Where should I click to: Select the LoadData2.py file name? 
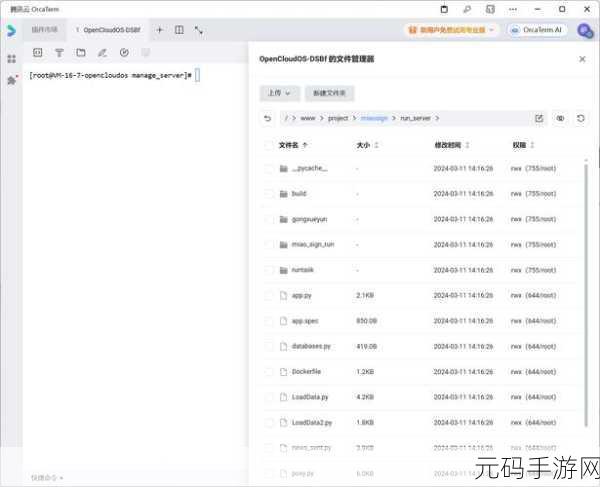tap(311, 423)
